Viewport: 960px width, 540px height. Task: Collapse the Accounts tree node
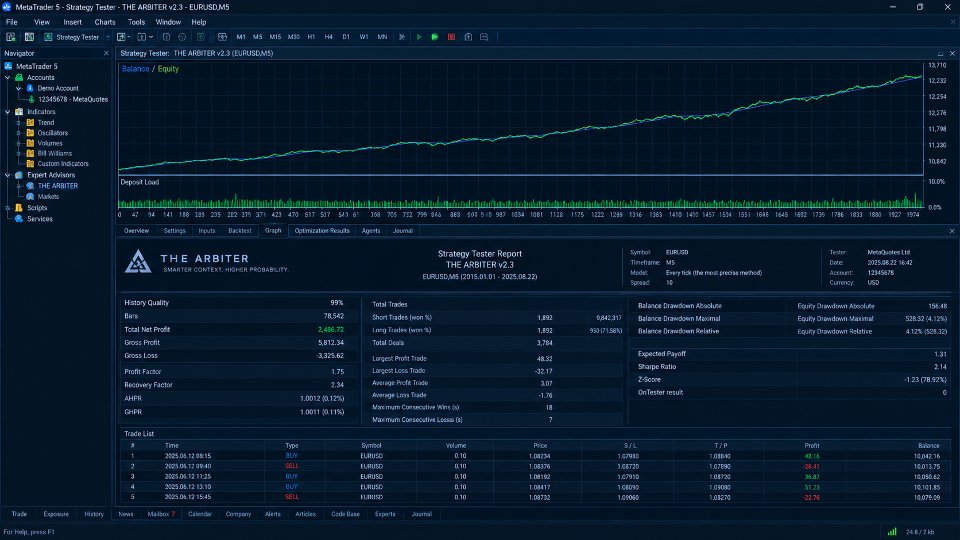pyautogui.click(x=7, y=78)
